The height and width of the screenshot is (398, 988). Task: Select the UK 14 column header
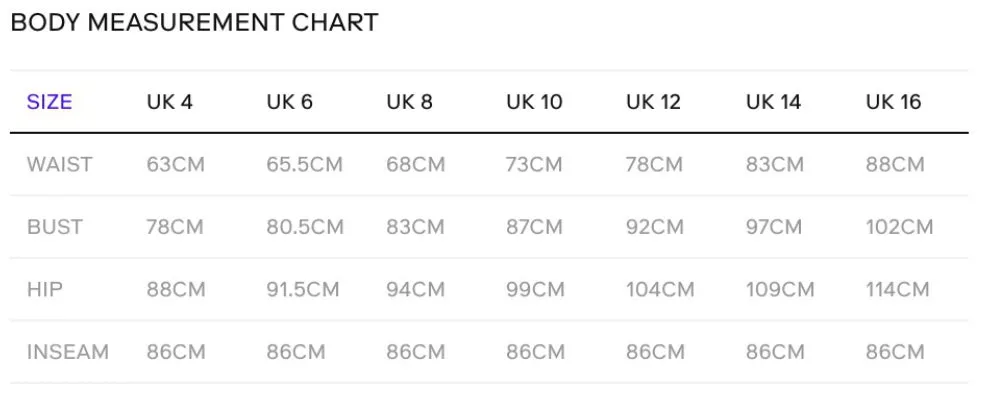coord(774,101)
